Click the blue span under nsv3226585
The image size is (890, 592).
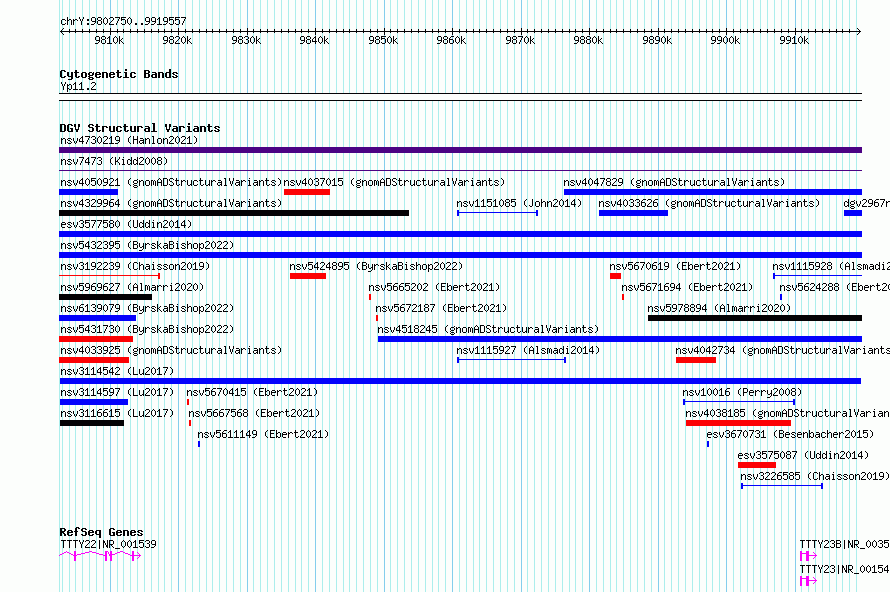pos(782,486)
